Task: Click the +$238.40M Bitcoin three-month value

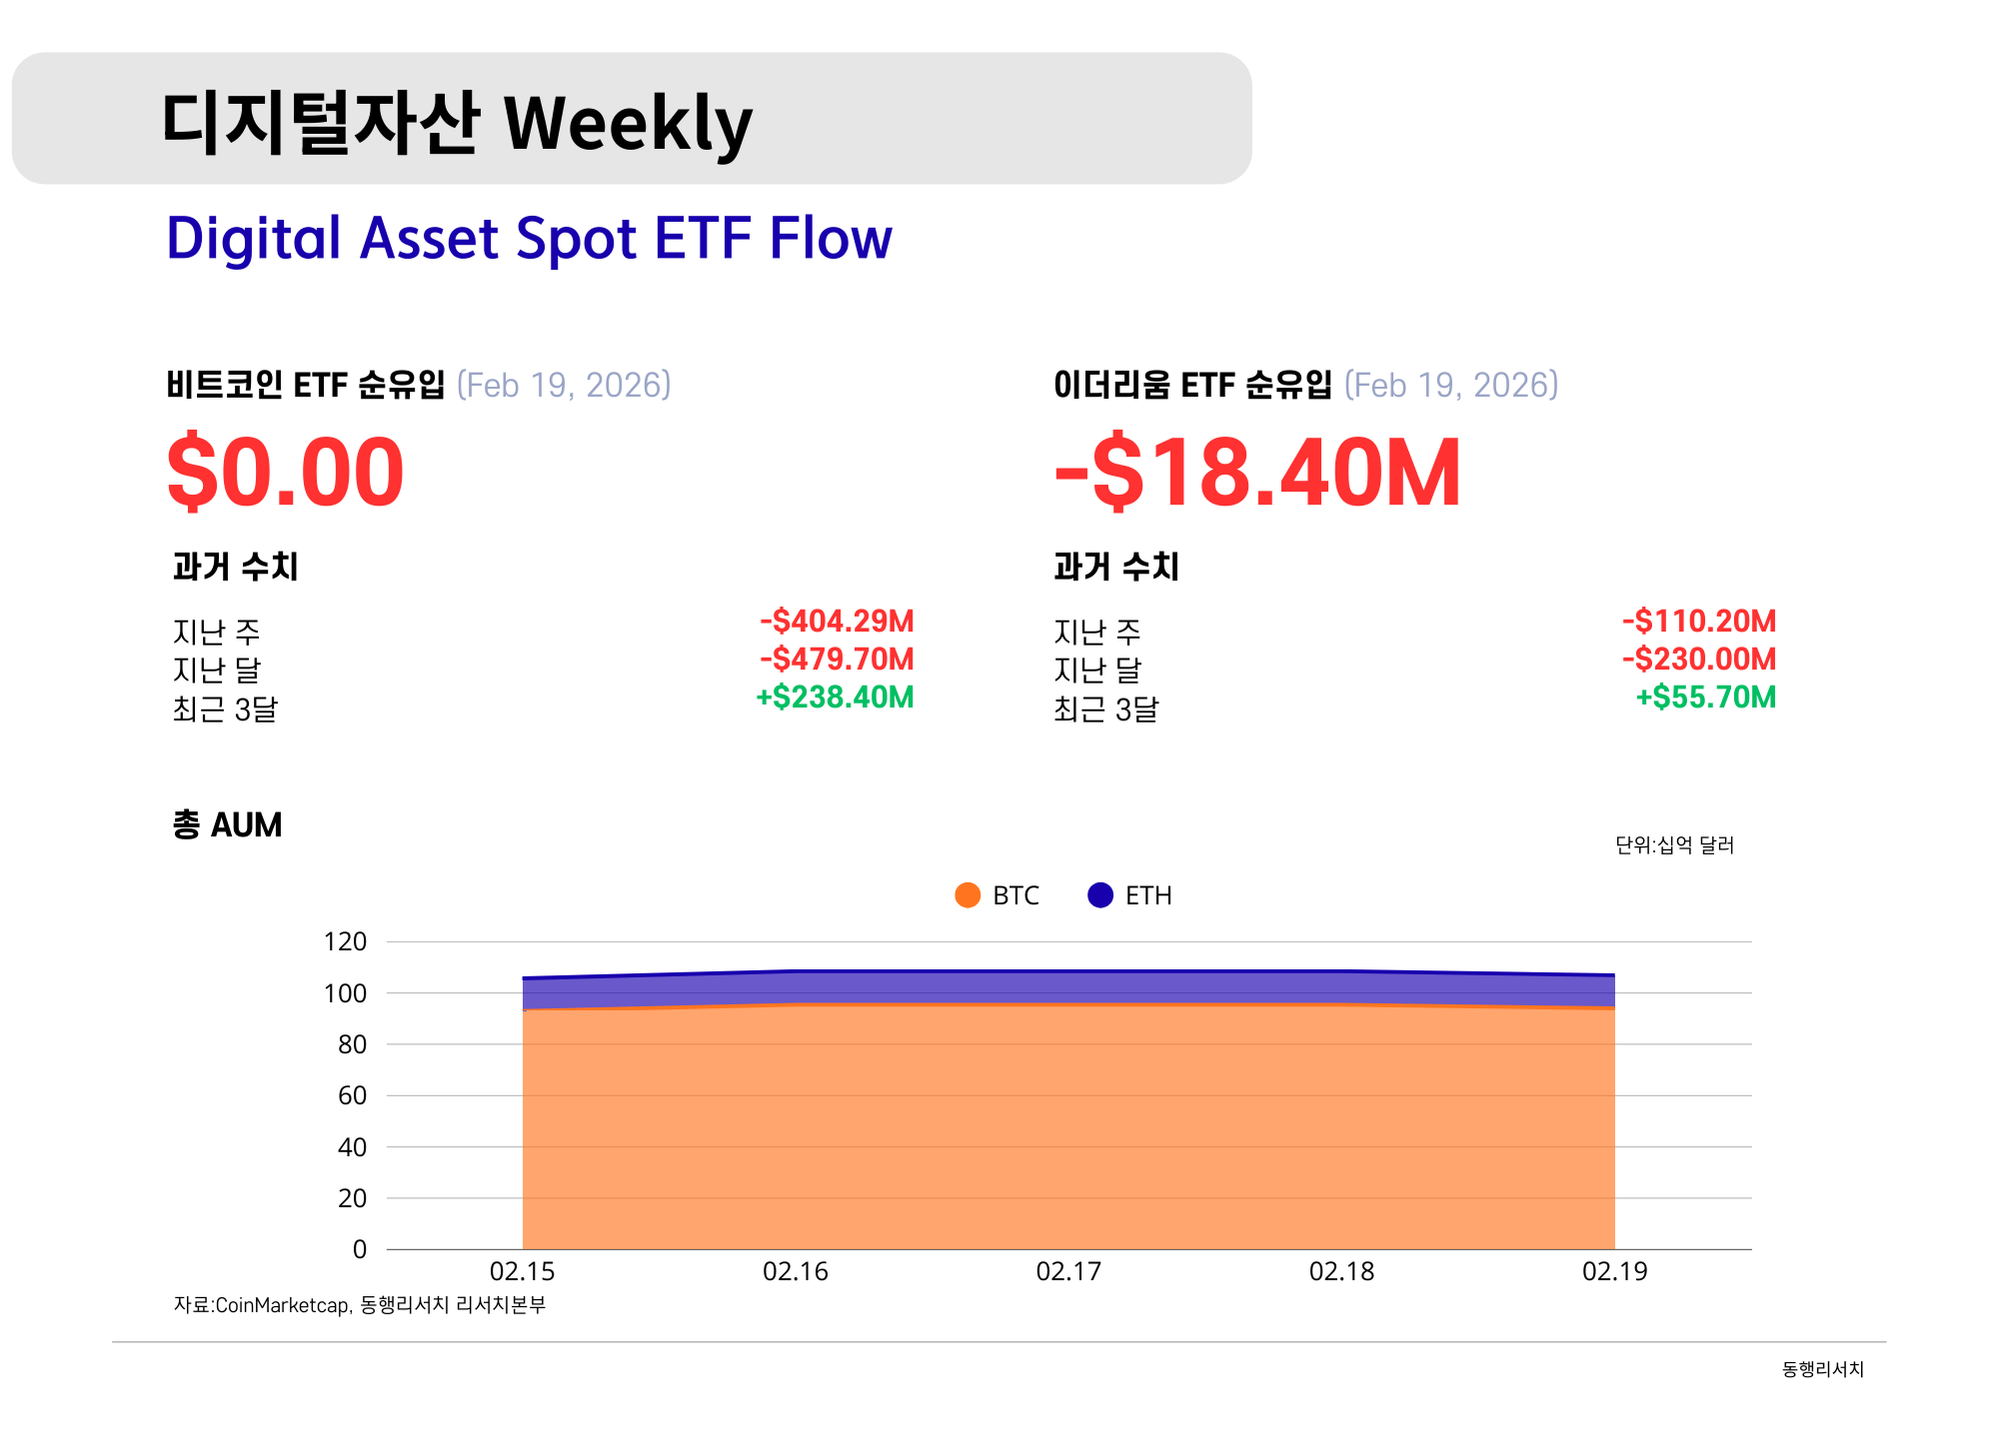Action: [x=834, y=697]
